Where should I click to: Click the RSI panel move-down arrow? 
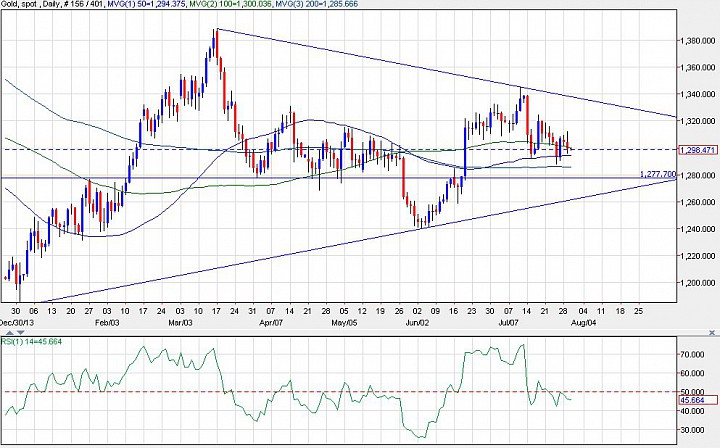[x=21, y=333]
